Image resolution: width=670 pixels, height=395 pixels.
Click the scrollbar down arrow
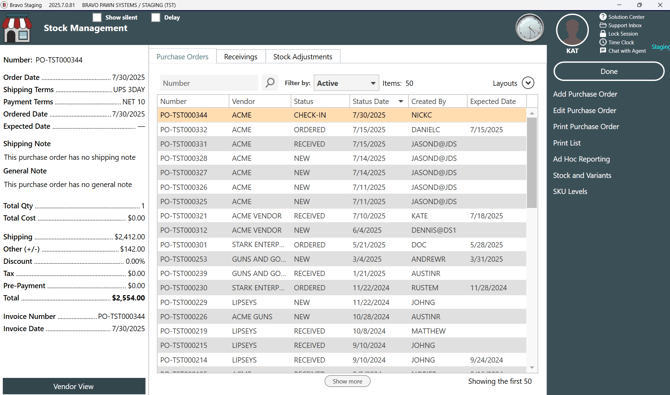[x=532, y=367]
